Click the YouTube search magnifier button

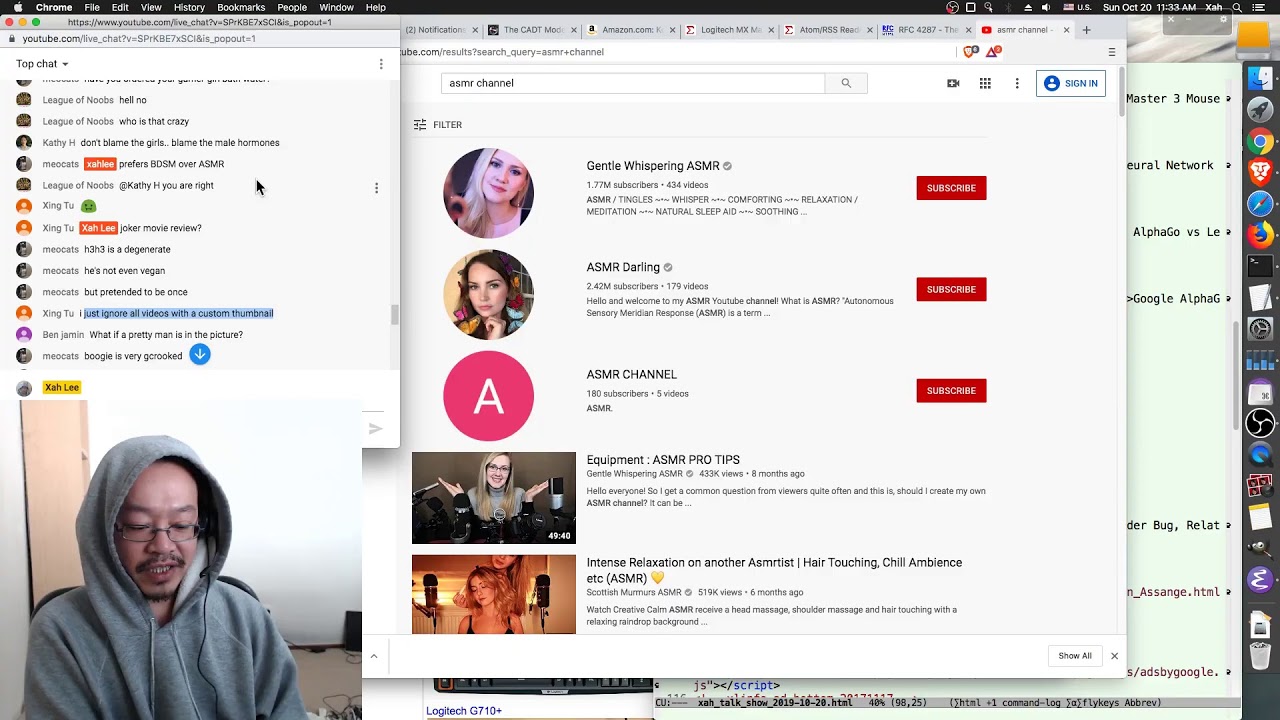tap(846, 83)
